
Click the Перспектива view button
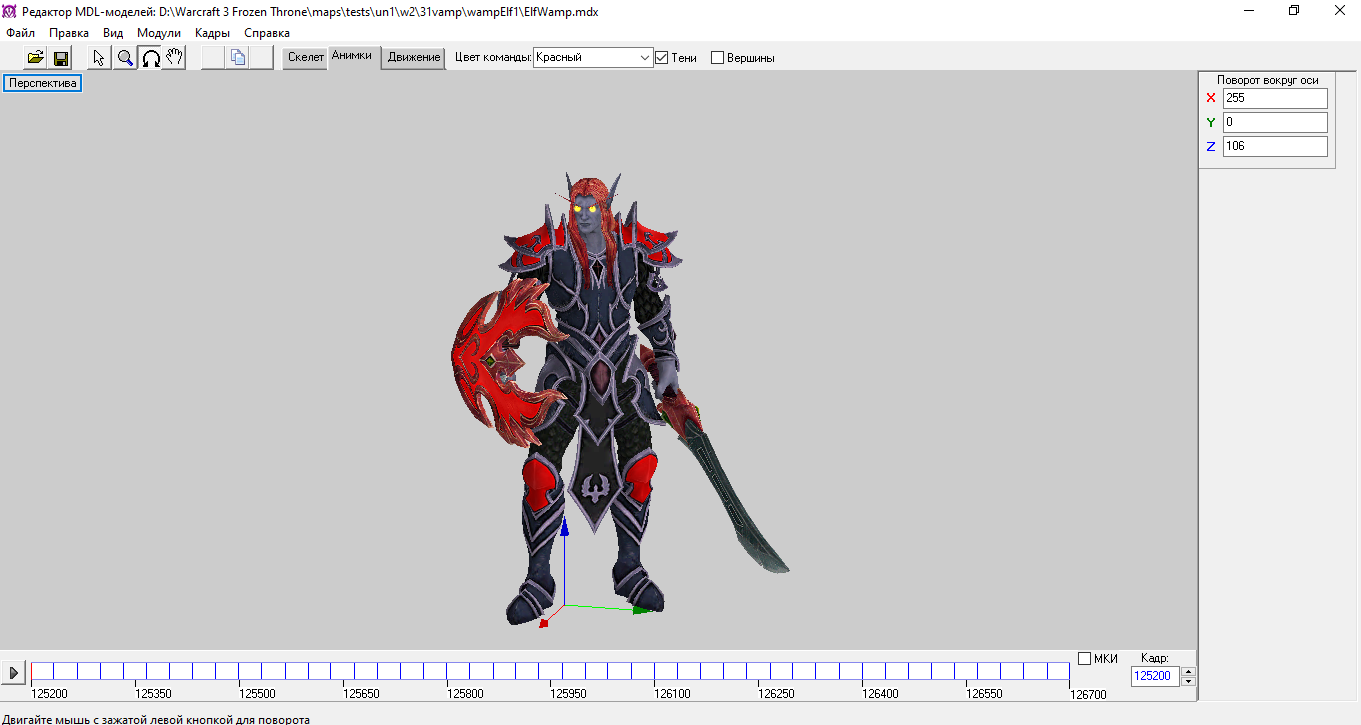(x=43, y=83)
